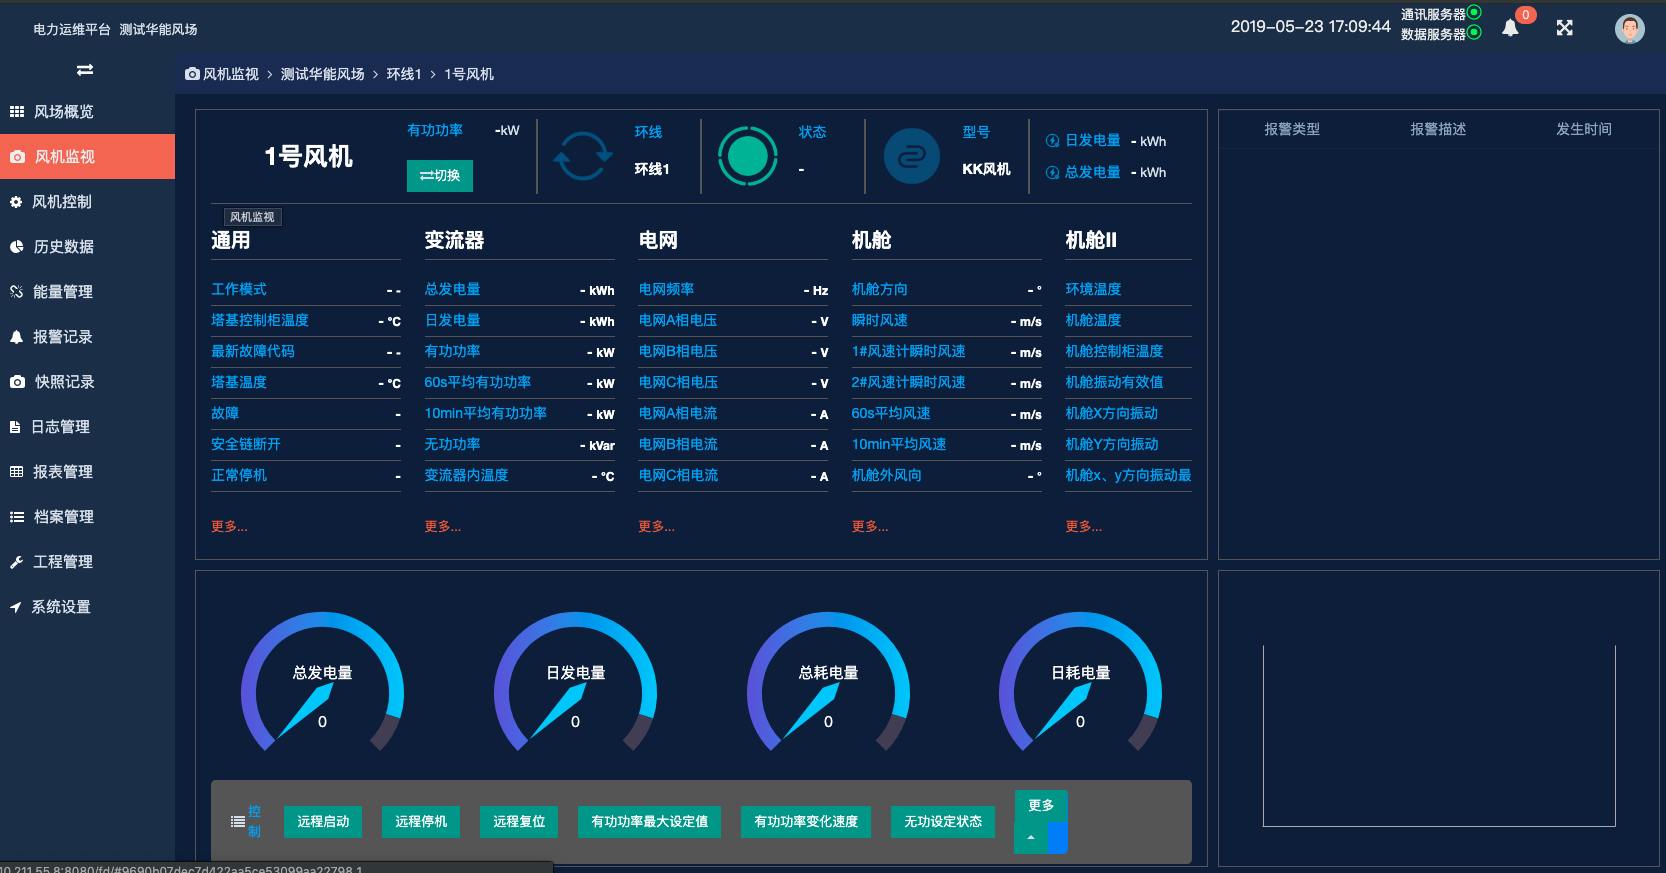Image resolution: width=1666 pixels, height=873 pixels.
Task: Expand 更多... under the 机舱 column
Action: (x=869, y=526)
